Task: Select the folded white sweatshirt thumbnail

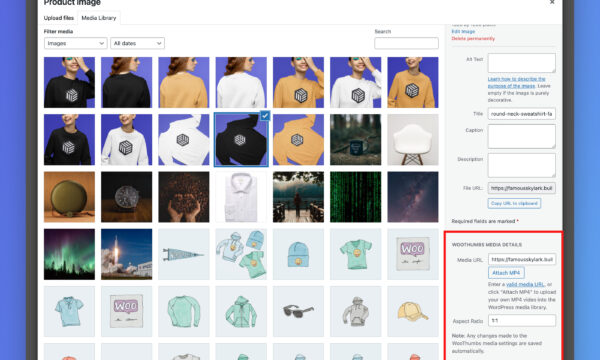Action: (x=184, y=140)
